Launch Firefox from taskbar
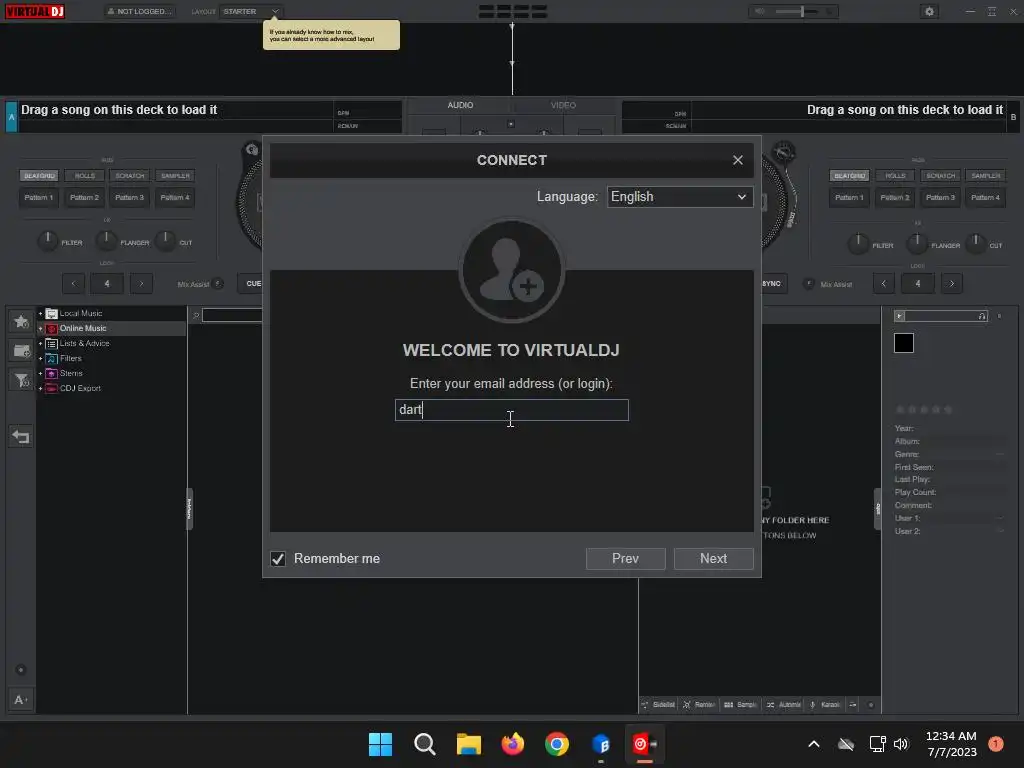 coord(513,744)
